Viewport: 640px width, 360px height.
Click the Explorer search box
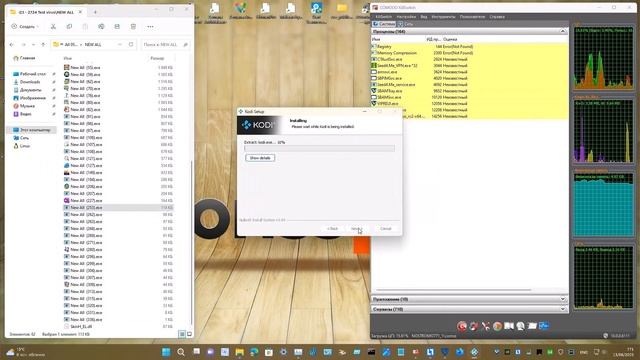tap(166, 44)
